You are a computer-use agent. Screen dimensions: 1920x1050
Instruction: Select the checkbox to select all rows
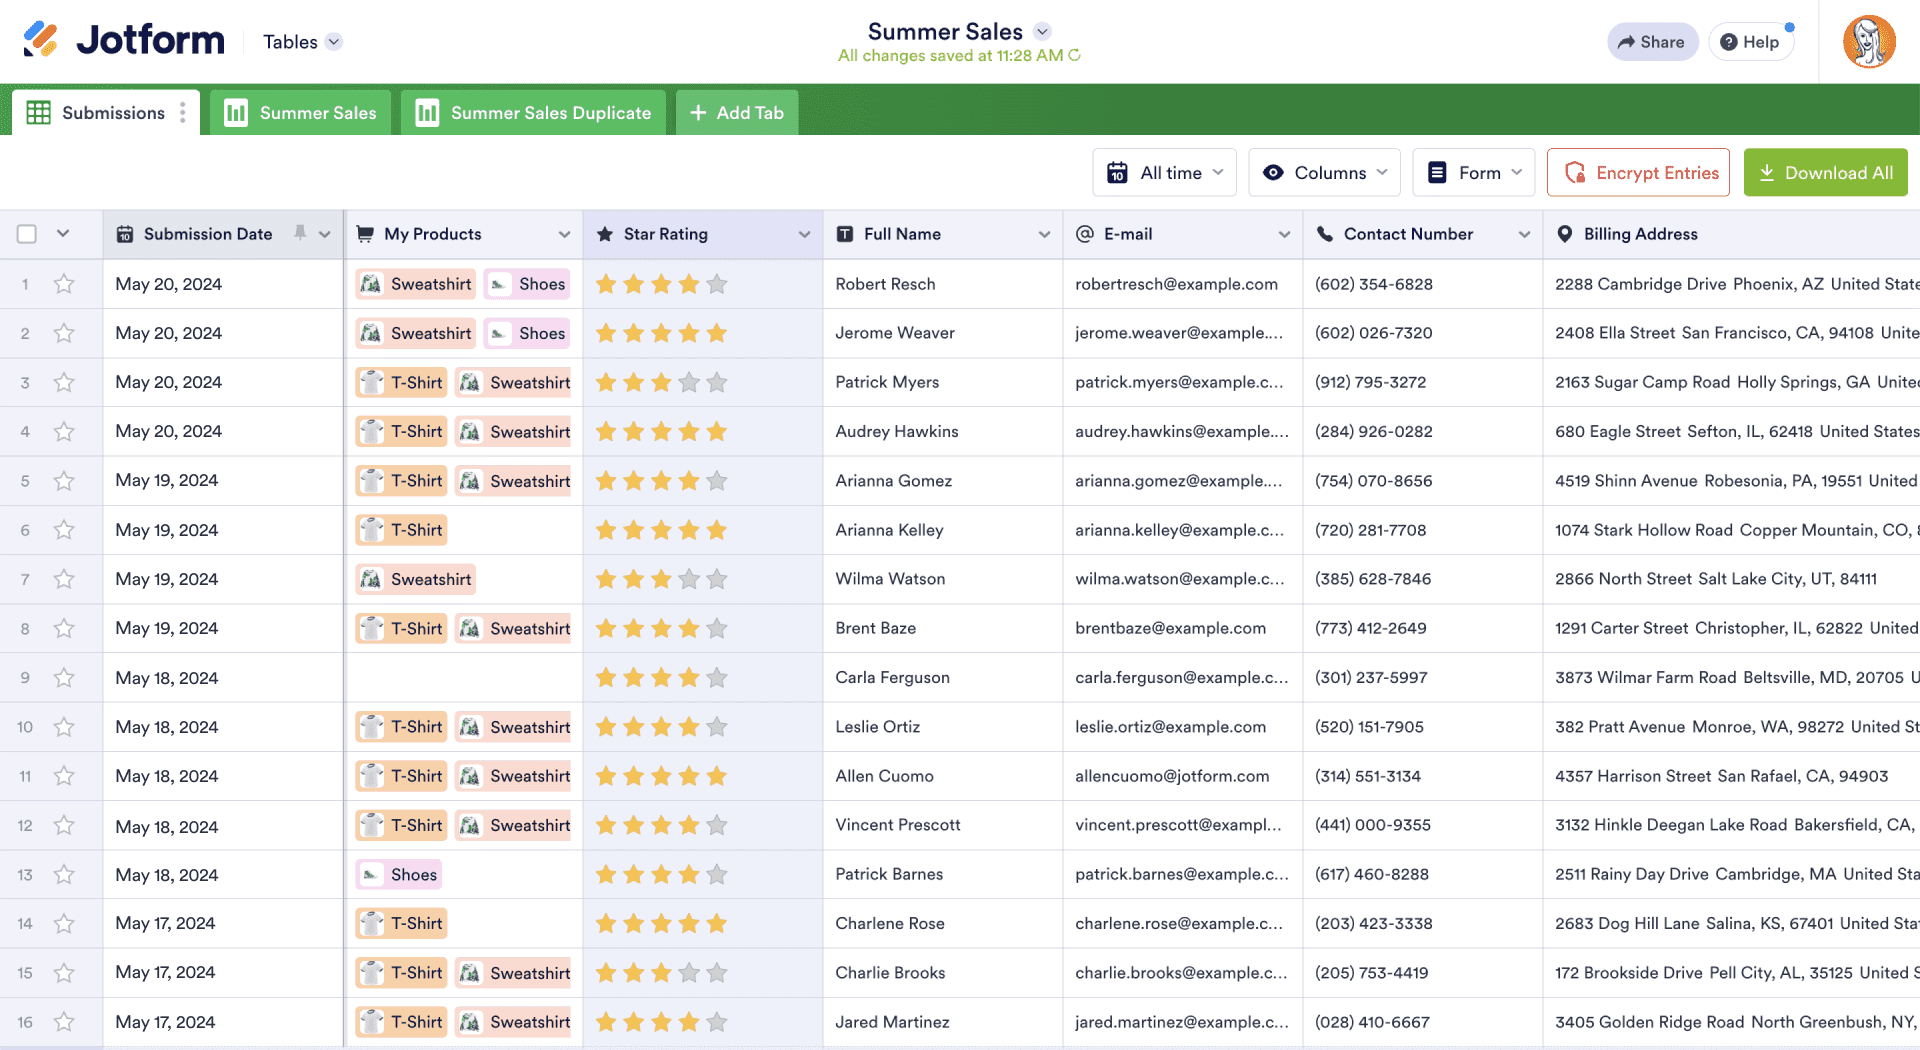click(26, 233)
